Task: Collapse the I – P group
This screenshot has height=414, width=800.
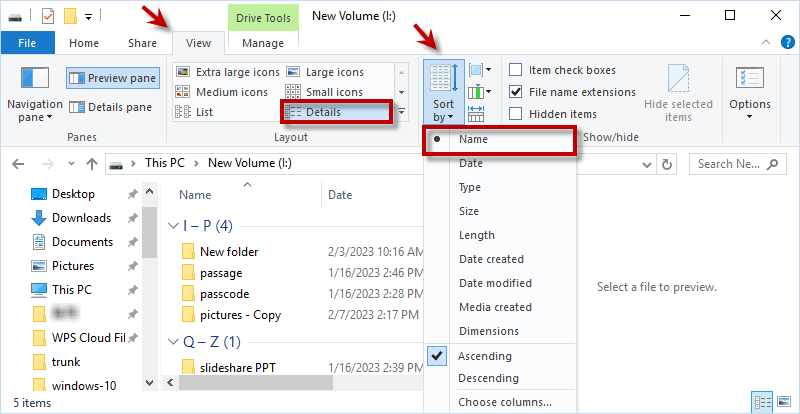Action: [x=174, y=225]
